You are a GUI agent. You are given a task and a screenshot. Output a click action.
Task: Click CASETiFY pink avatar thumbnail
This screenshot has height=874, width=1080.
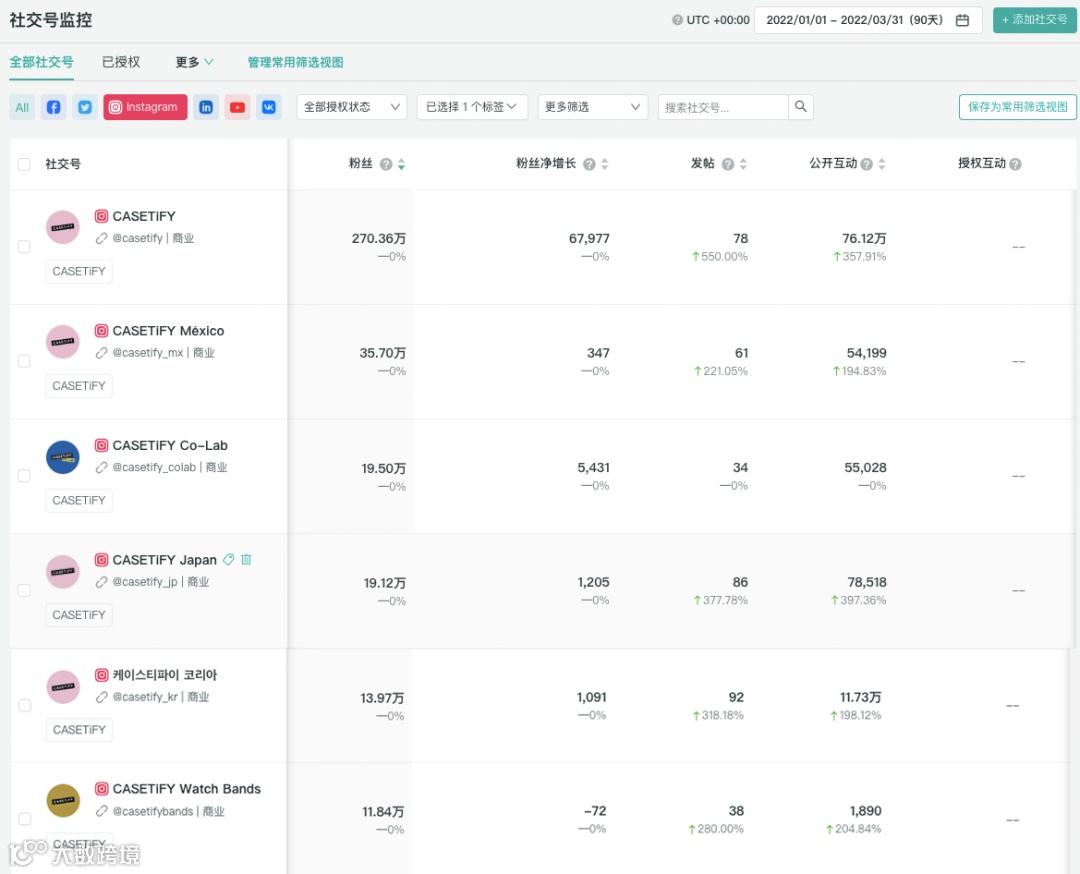coord(63,227)
